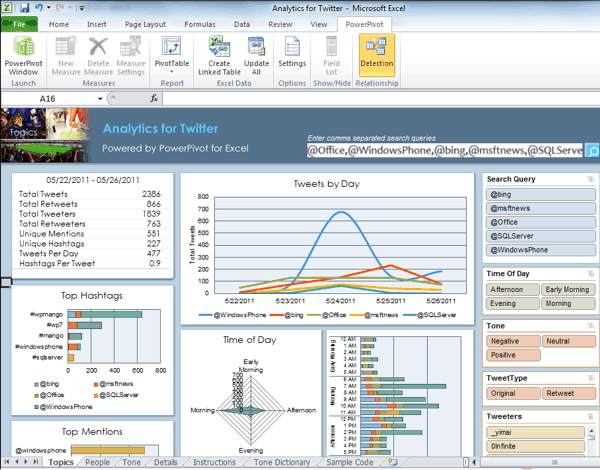Click the insert new worksheet icon
Image resolution: width=600 pixels, height=470 pixels.
[x=393, y=462]
